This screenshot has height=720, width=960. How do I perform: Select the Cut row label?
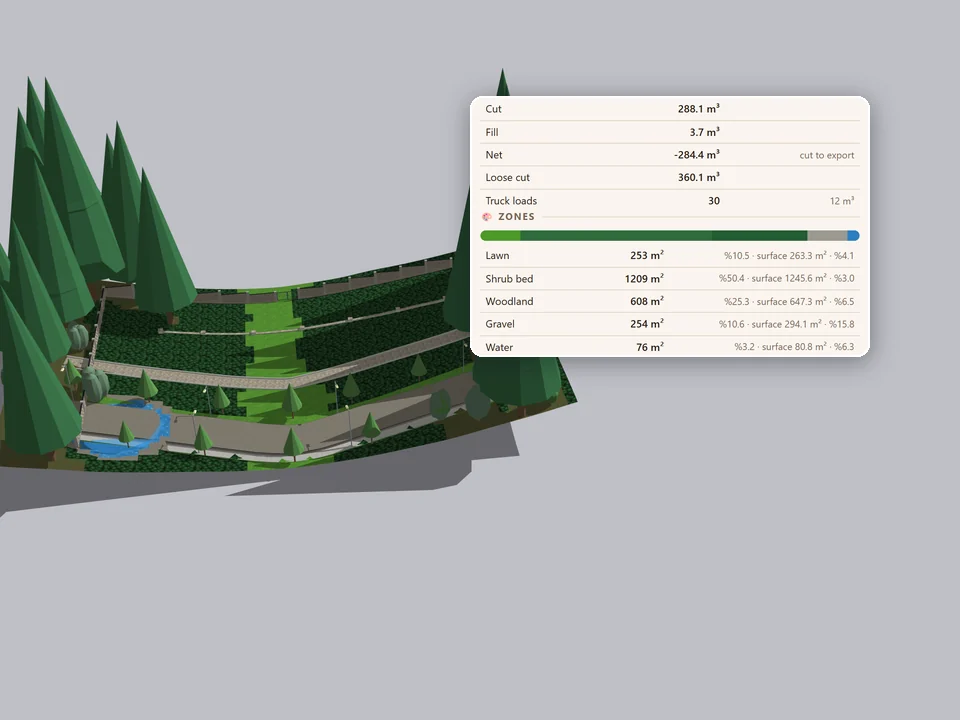(493, 109)
